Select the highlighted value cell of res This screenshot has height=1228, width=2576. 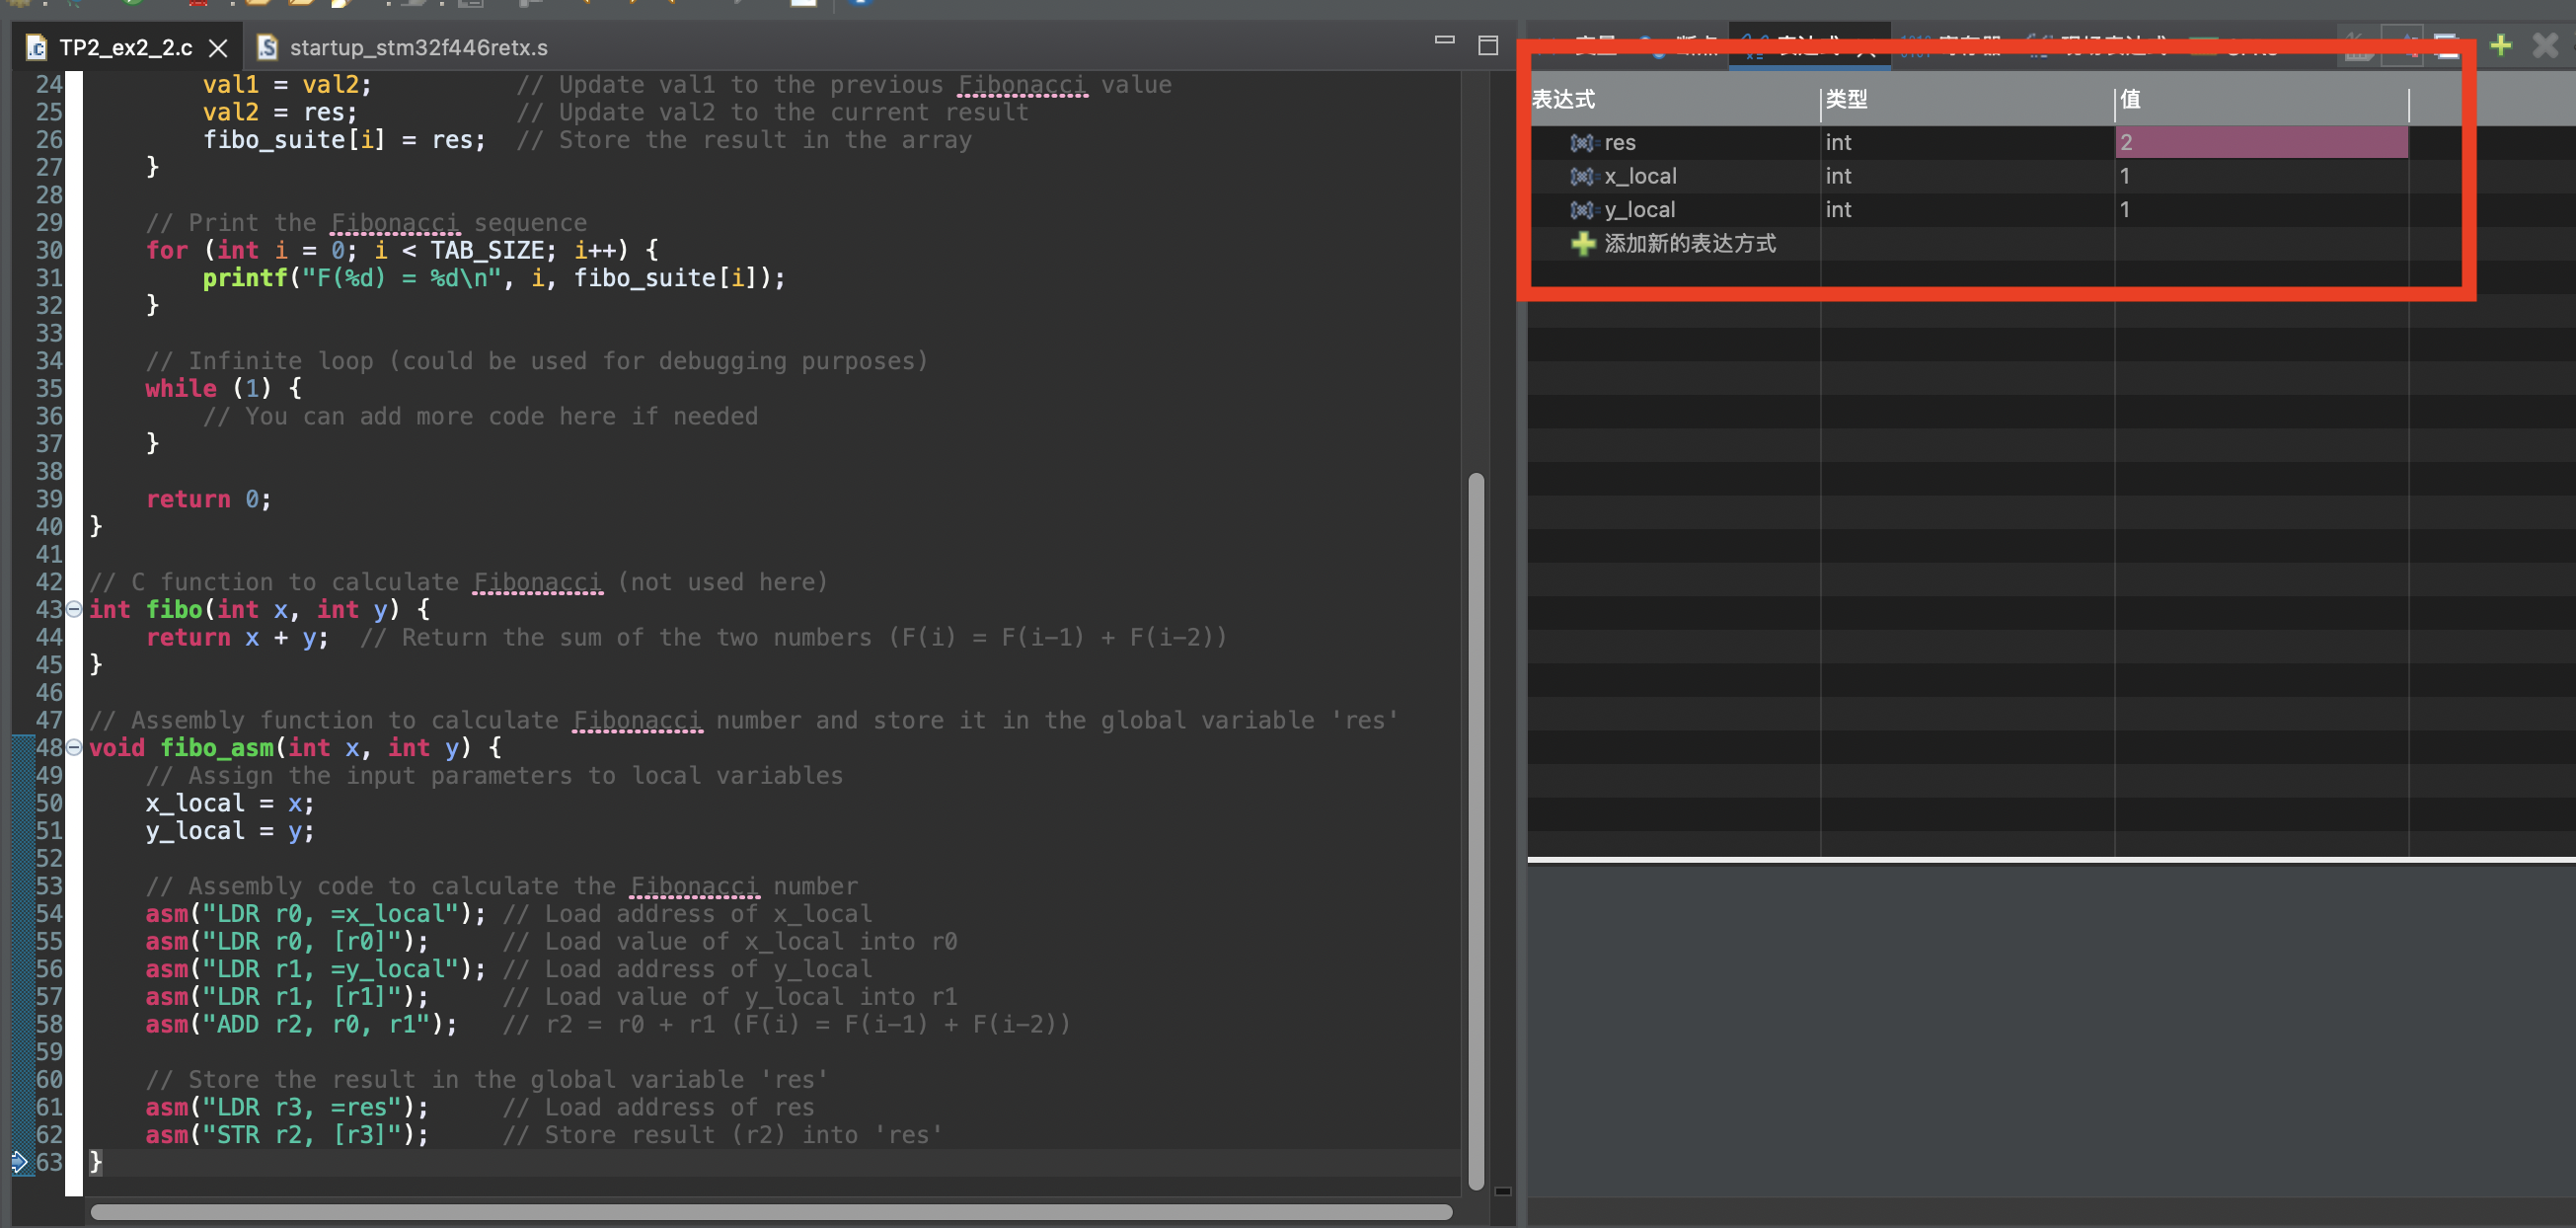click(x=2260, y=143)
